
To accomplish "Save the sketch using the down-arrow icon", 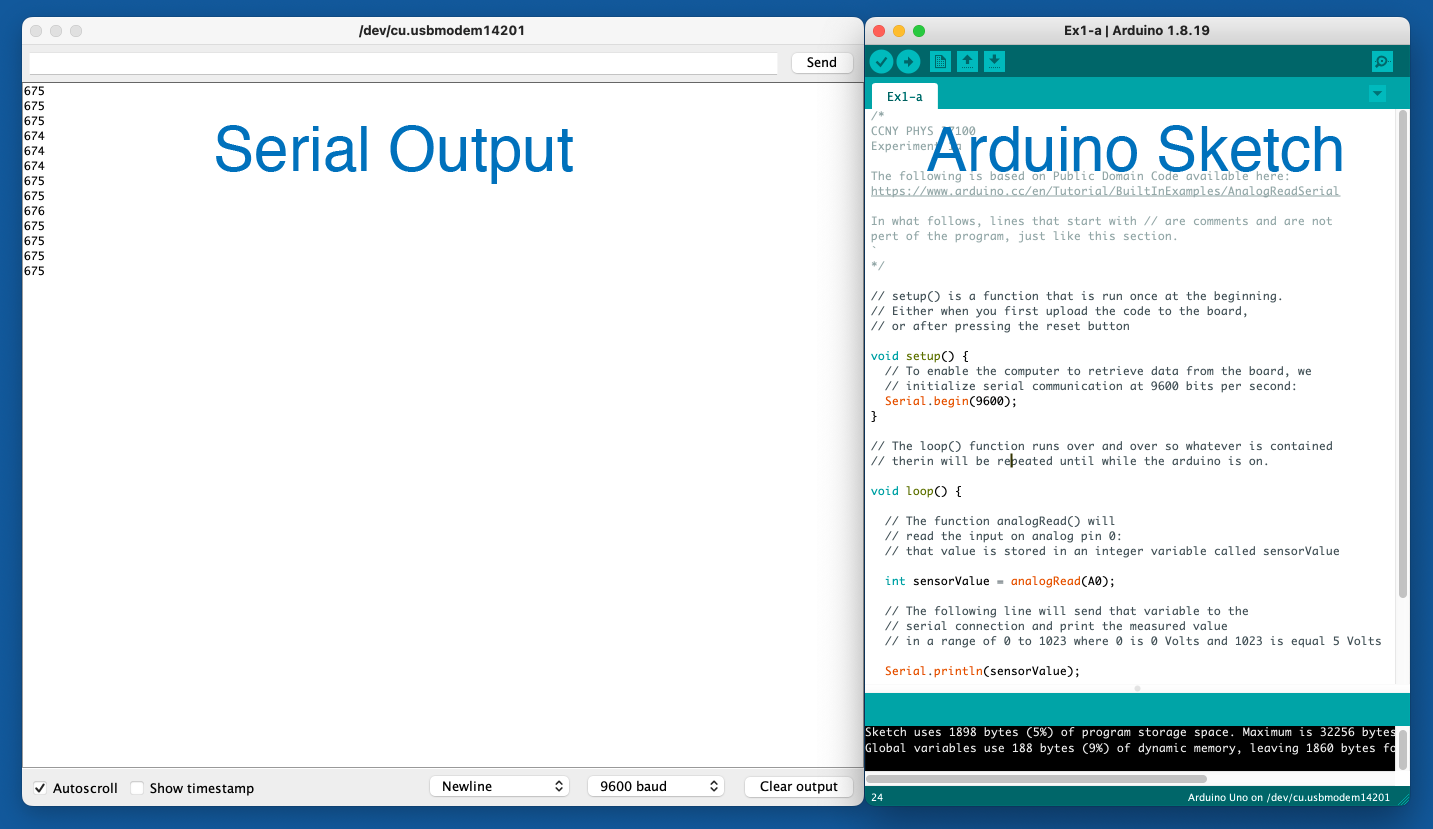I will pos(994,62).
